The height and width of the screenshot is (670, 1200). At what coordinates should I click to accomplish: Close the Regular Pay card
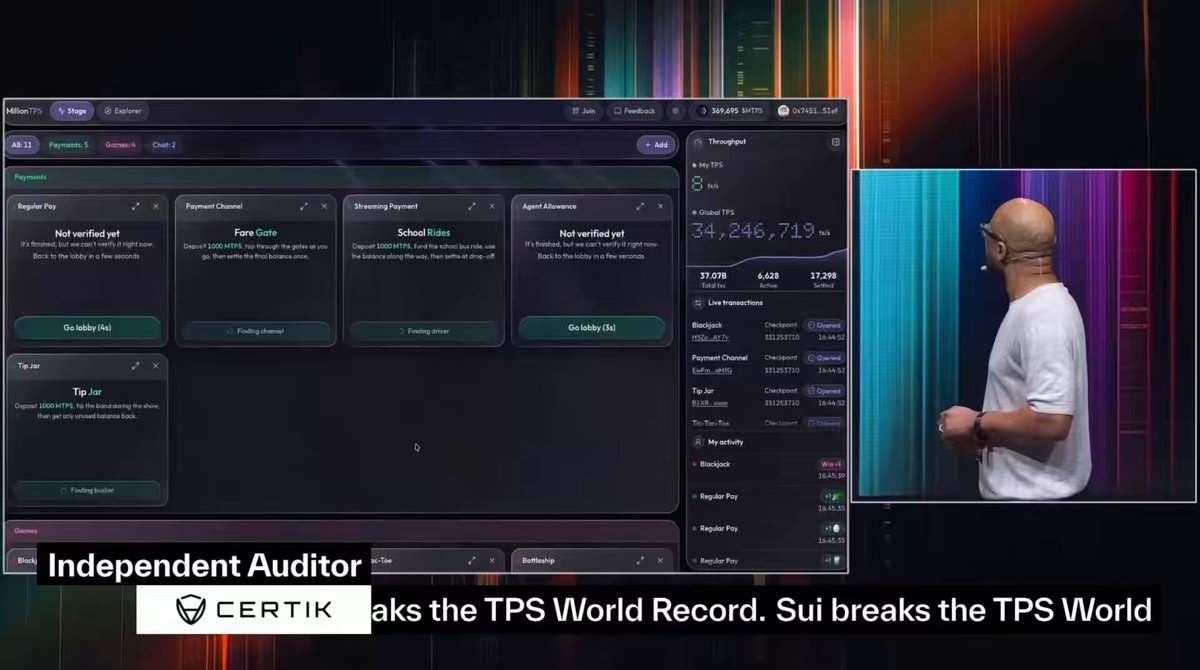(155, 206)
